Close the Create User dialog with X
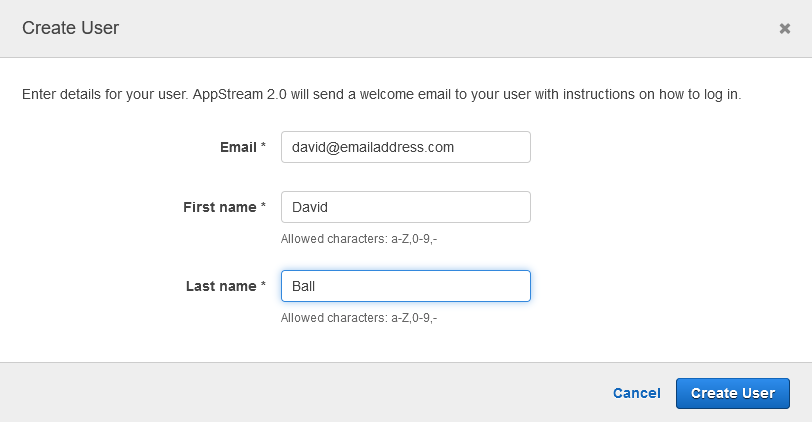812x422 pixels. (x=785, y=28)
